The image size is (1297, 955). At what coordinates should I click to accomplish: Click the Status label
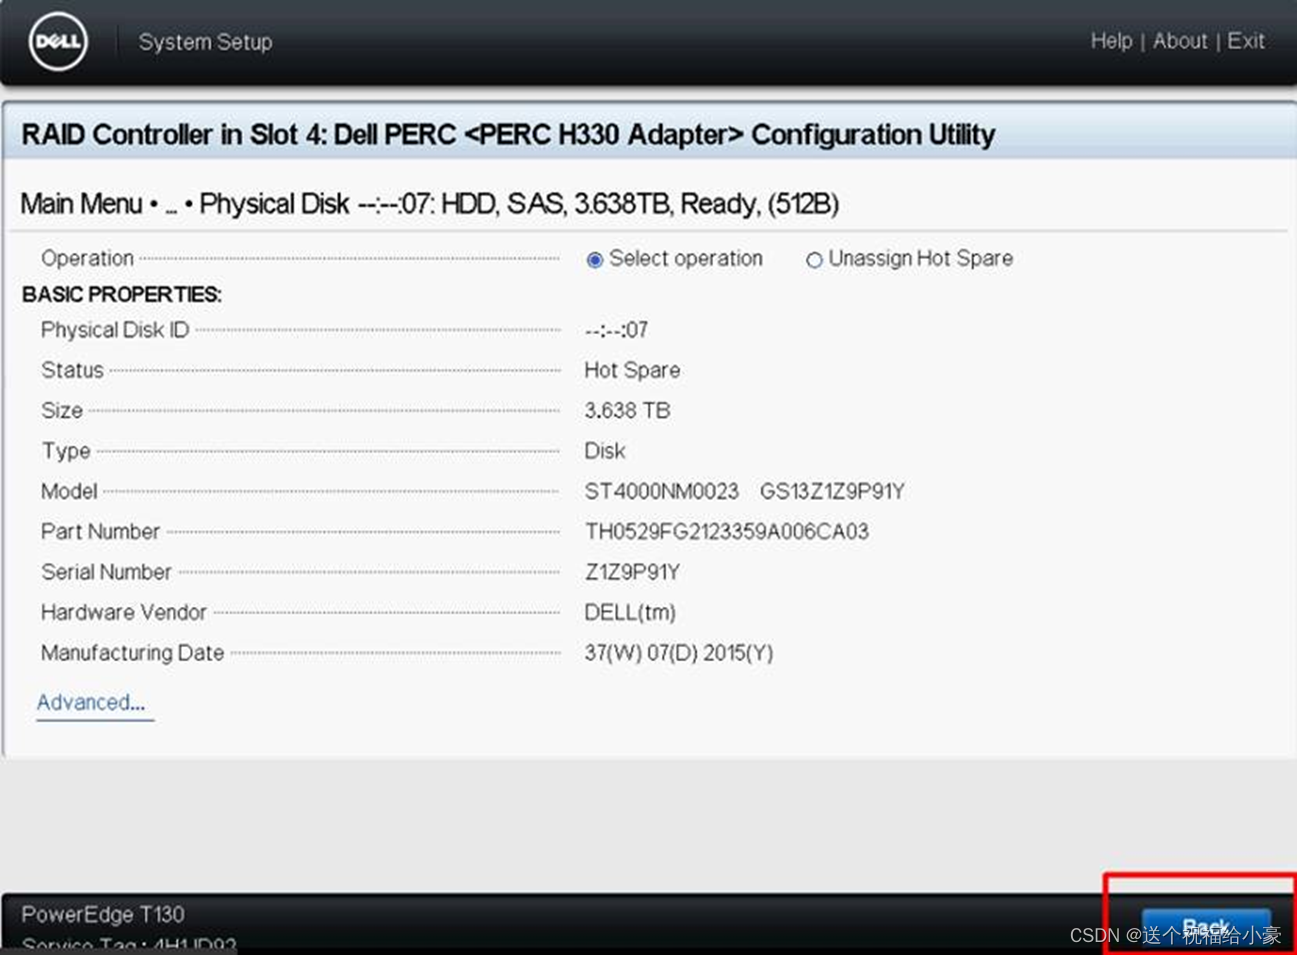click(x=72, y=370)
